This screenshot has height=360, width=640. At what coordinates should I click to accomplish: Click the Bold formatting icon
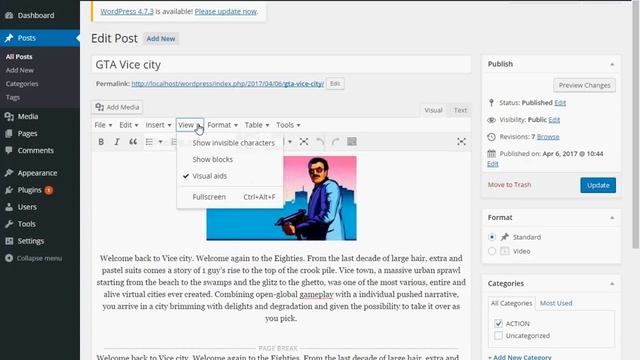[101, 142]
